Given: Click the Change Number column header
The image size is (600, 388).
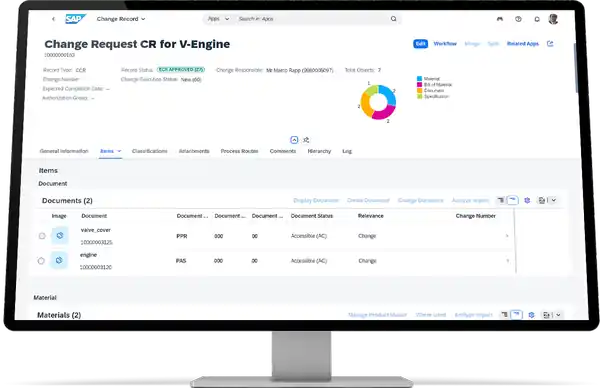Looking at the screenshot, I should [x=476, y=216].
